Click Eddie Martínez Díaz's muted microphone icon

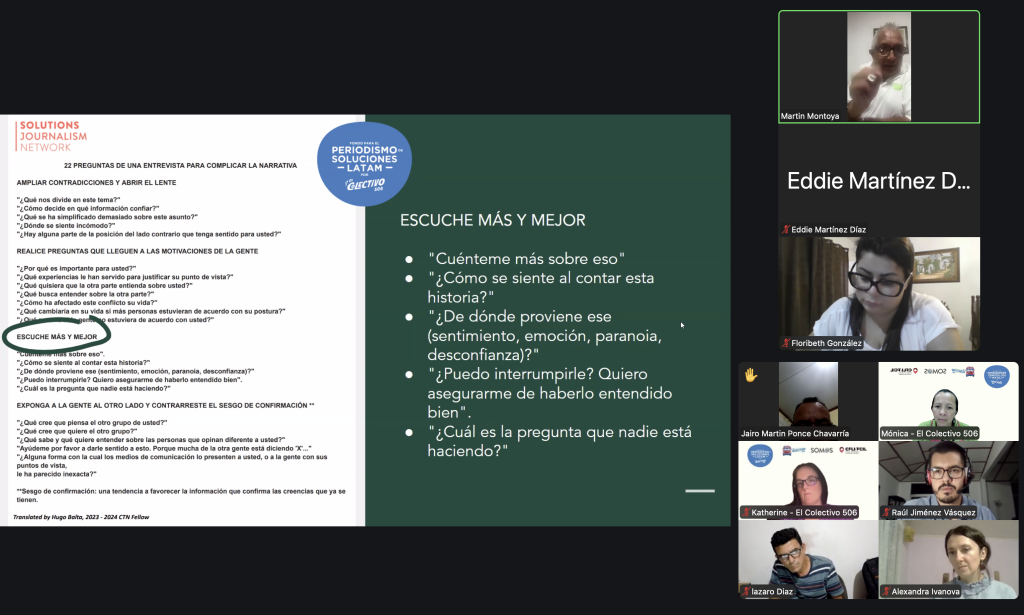pos(785,230)
